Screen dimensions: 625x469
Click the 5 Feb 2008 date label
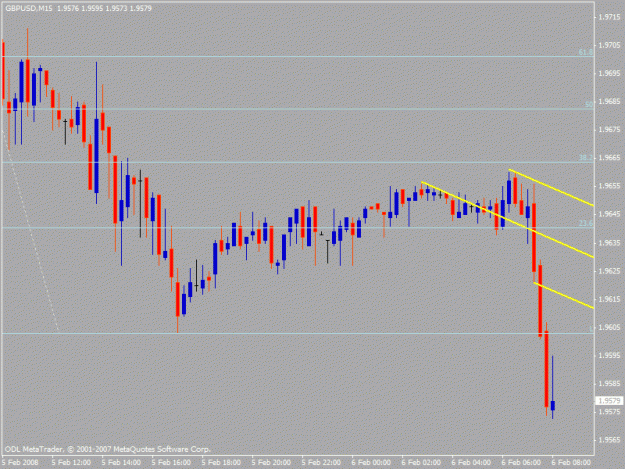[x=20, y=462]
